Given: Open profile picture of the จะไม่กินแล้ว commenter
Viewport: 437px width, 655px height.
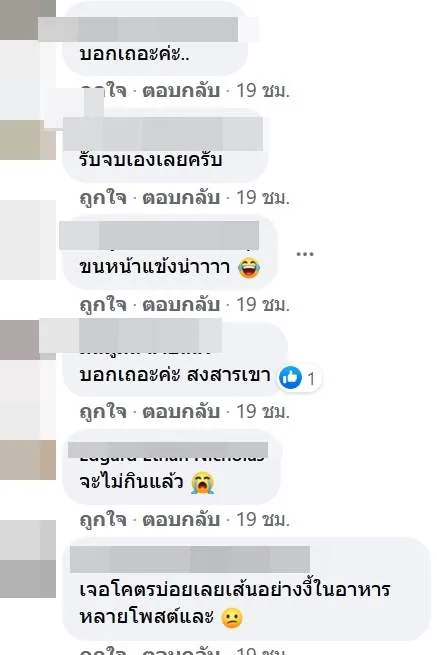Looking at the screenshot, I should tap(28, 459).
